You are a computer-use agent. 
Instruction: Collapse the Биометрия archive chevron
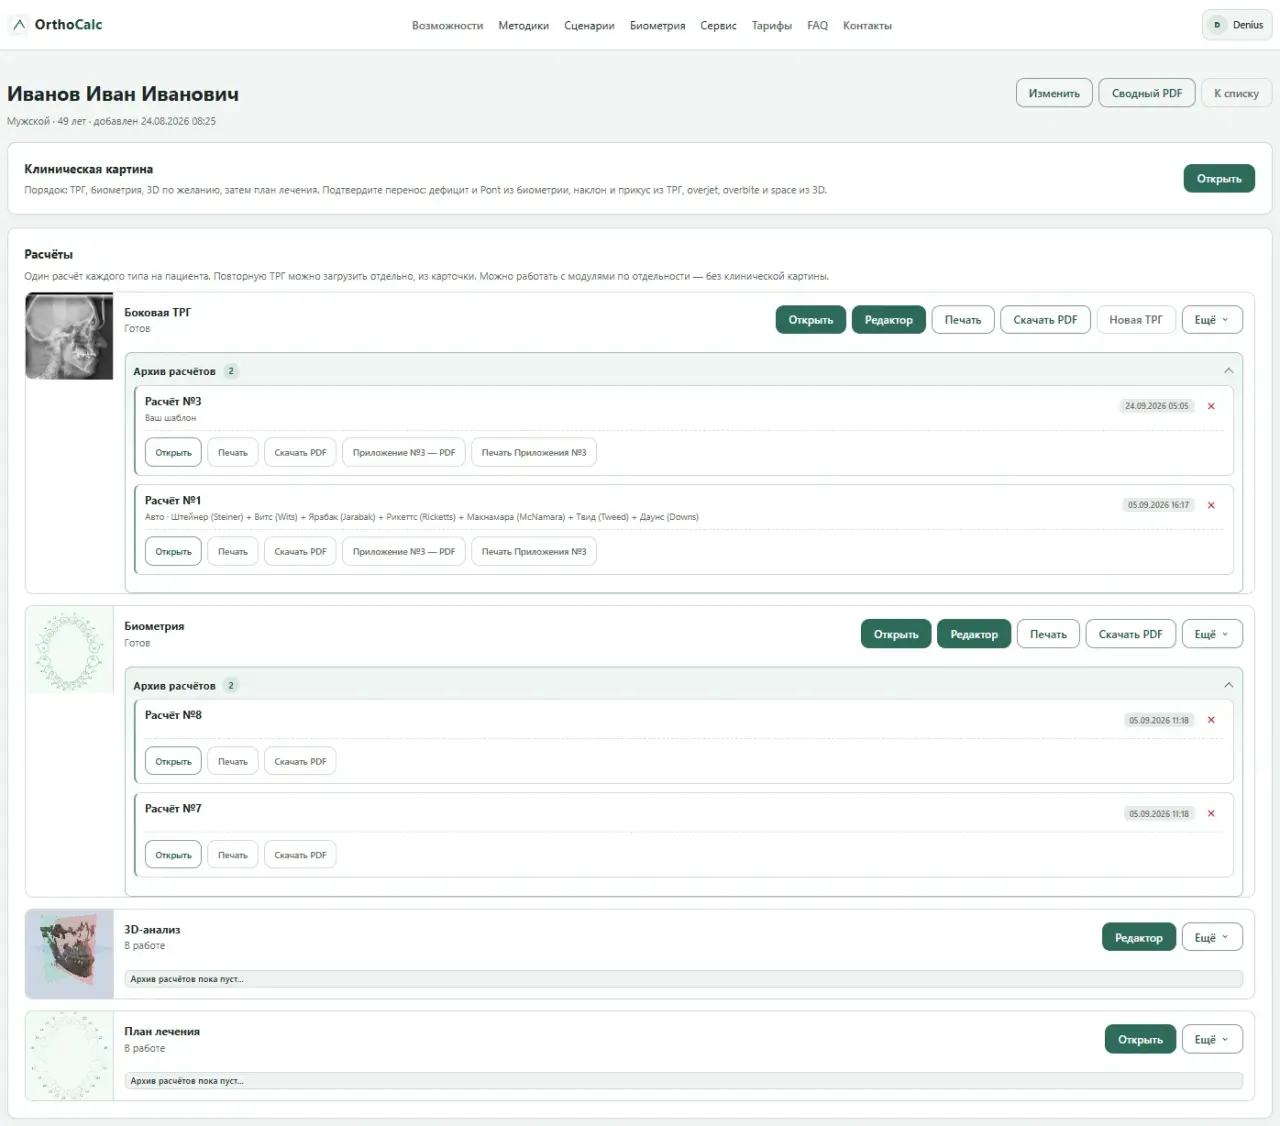(1228, 685)
